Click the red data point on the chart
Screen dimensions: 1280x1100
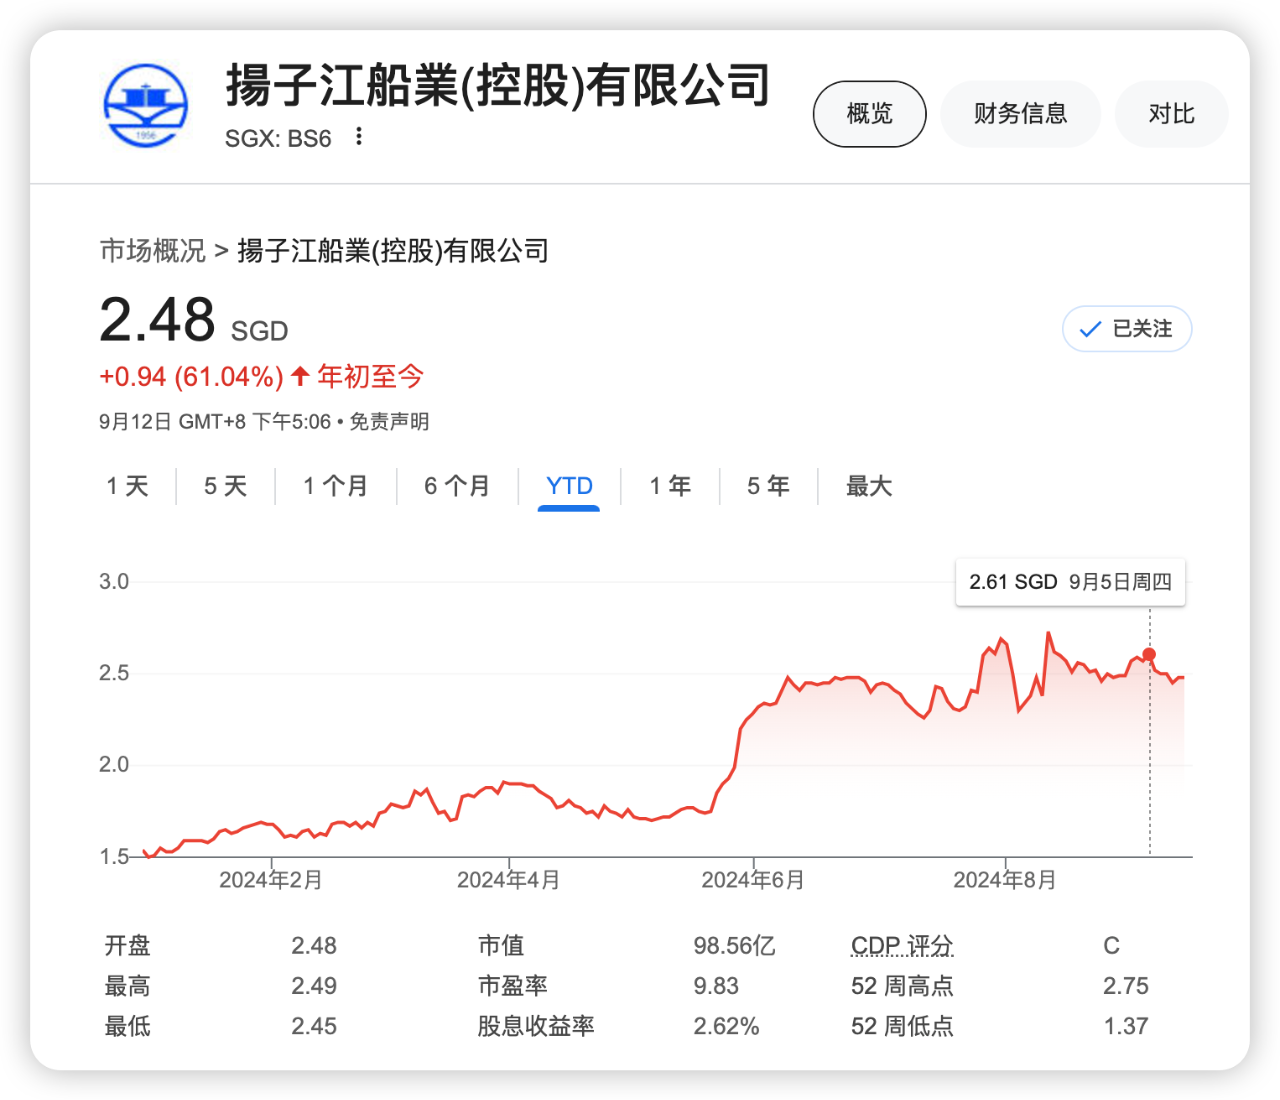pyautogui.click(x=1150, y=655)
